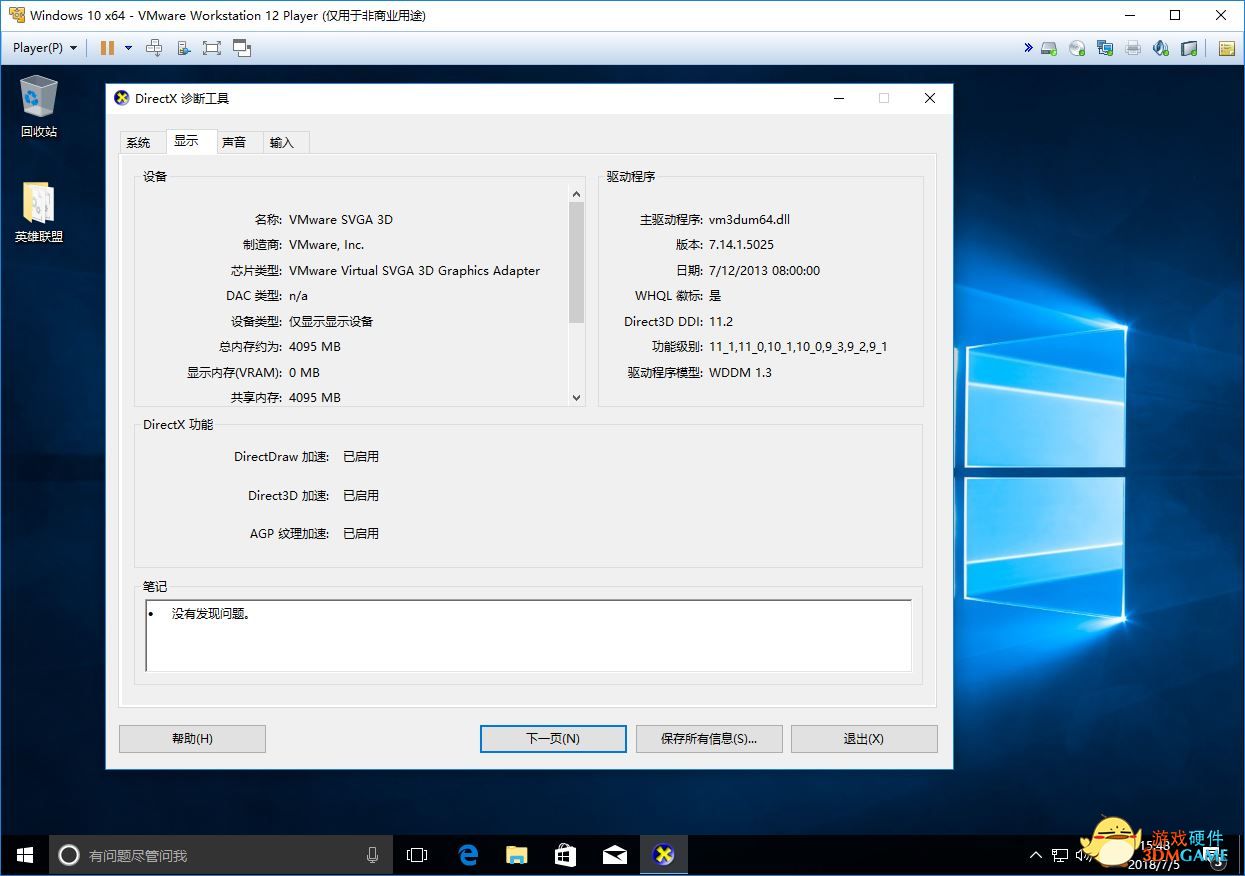
Task: Open the Mail app on taskbar
Action: 614,855
